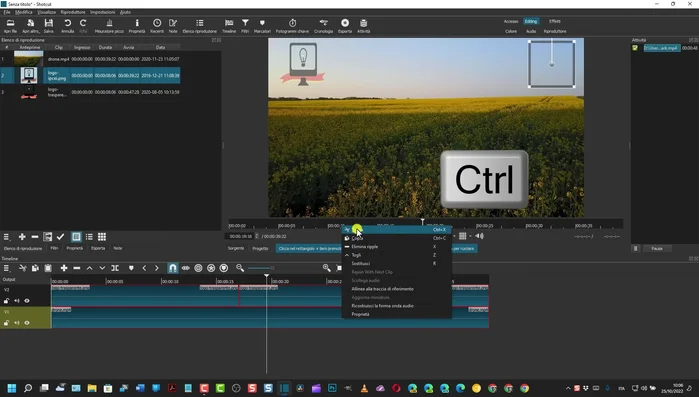699x397 pixels.
Task: Click timeline paste icon
Action: click(48, 268)
